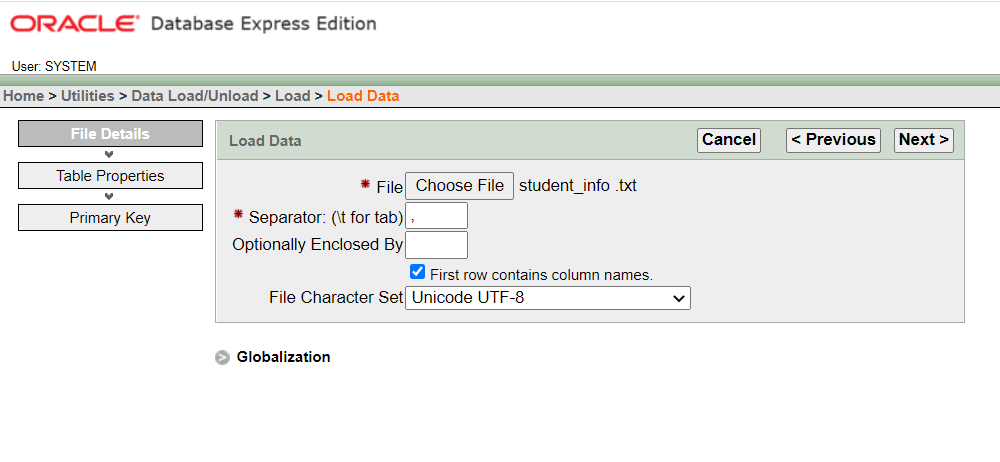Click the Optionally Enclosed By field
The image size is (1000, 462).
coord(436,245)
